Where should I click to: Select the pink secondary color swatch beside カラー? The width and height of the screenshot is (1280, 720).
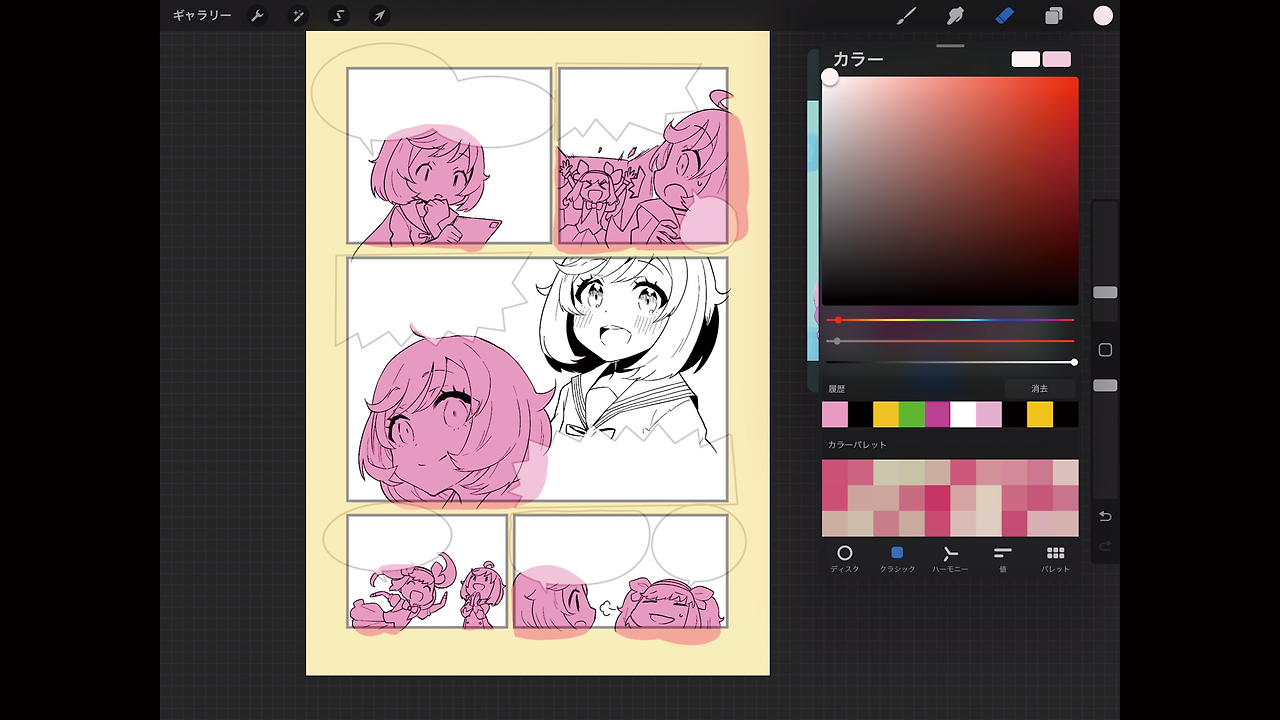click(x=1057, y=60)
